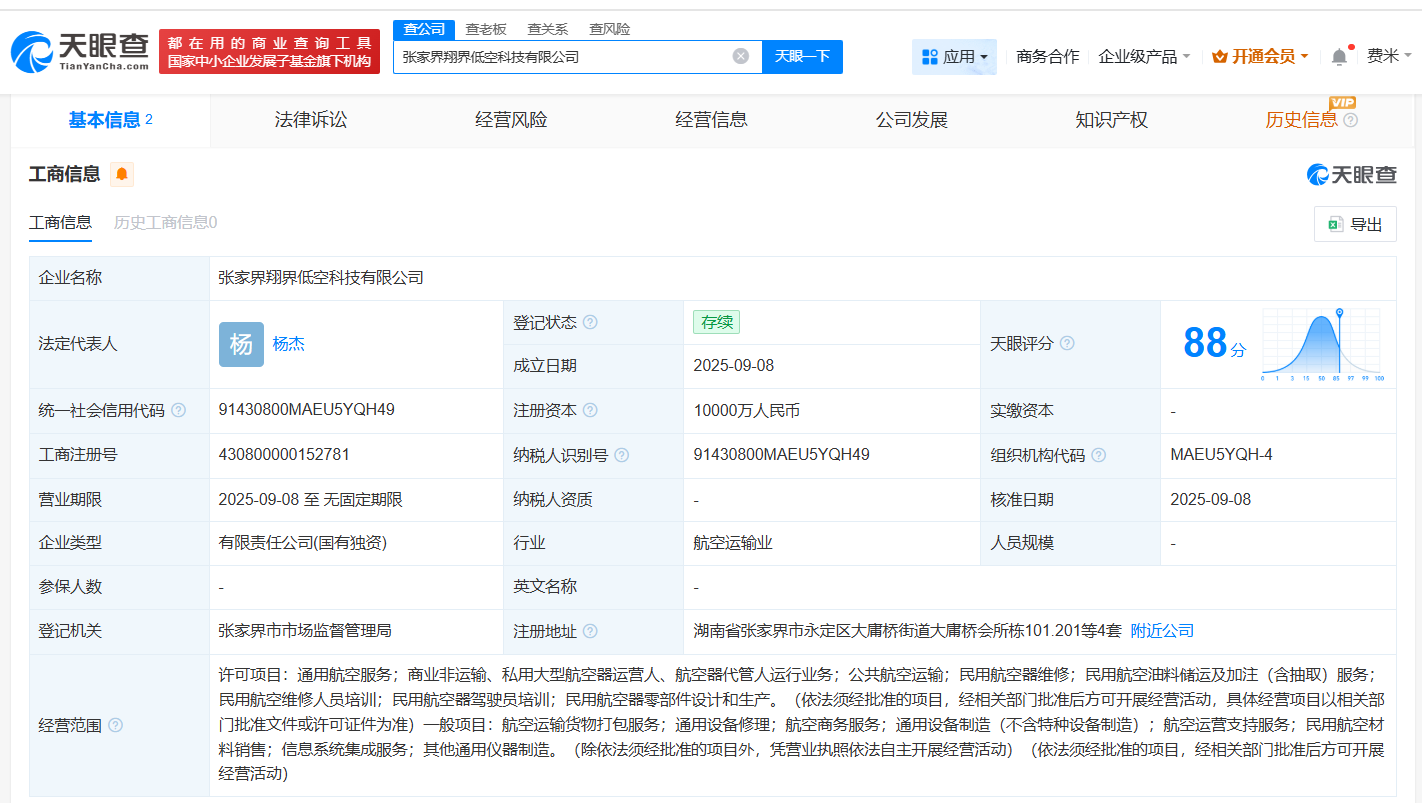Clear the search box with X icon
The image size is (1422, 803).
click(x=741, y=56)
